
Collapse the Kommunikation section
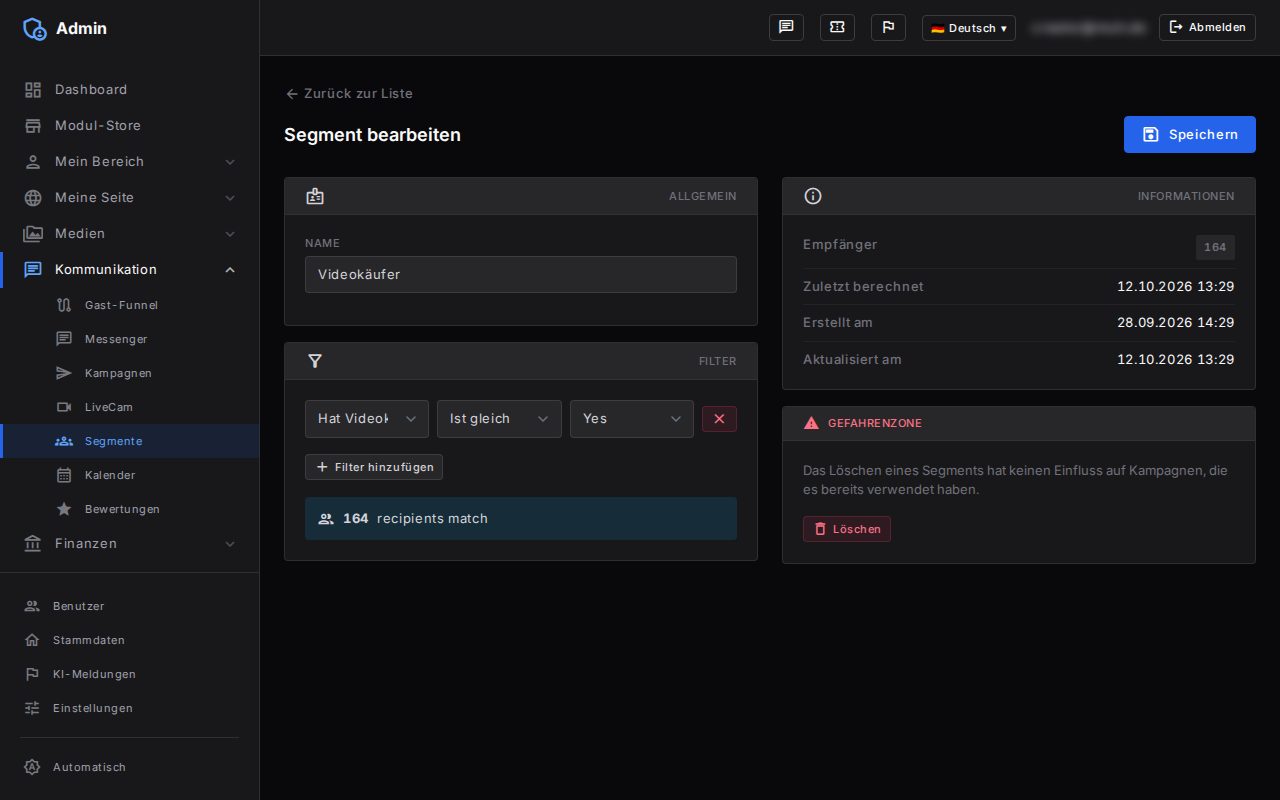[x=130, y=269]
